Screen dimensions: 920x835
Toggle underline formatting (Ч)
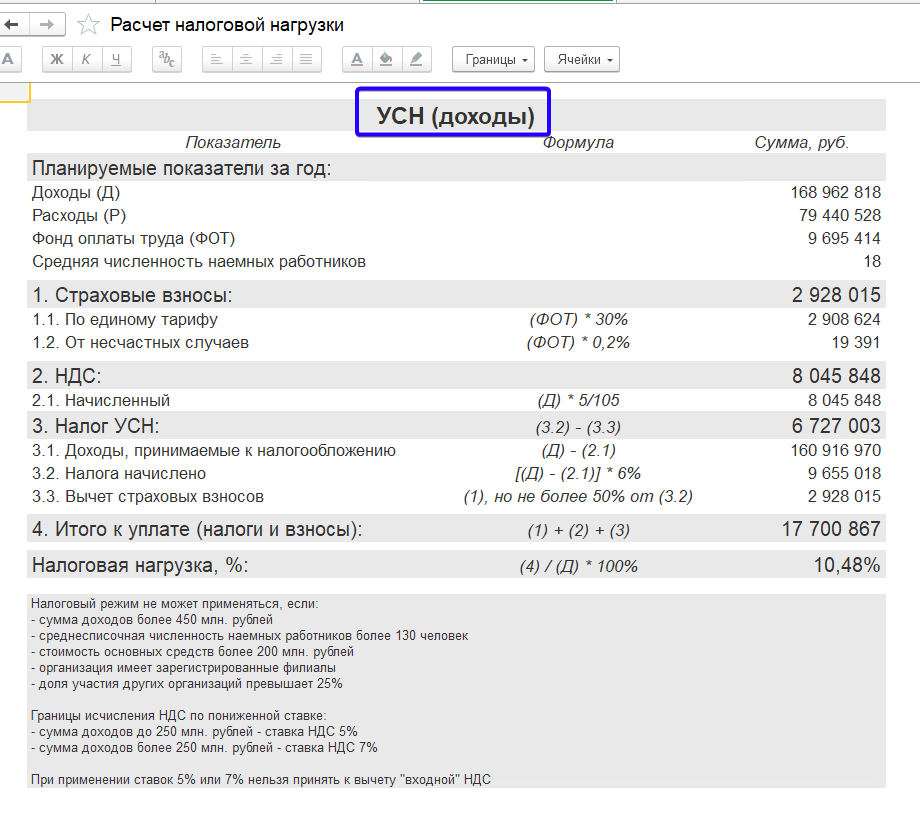(116, 59)
